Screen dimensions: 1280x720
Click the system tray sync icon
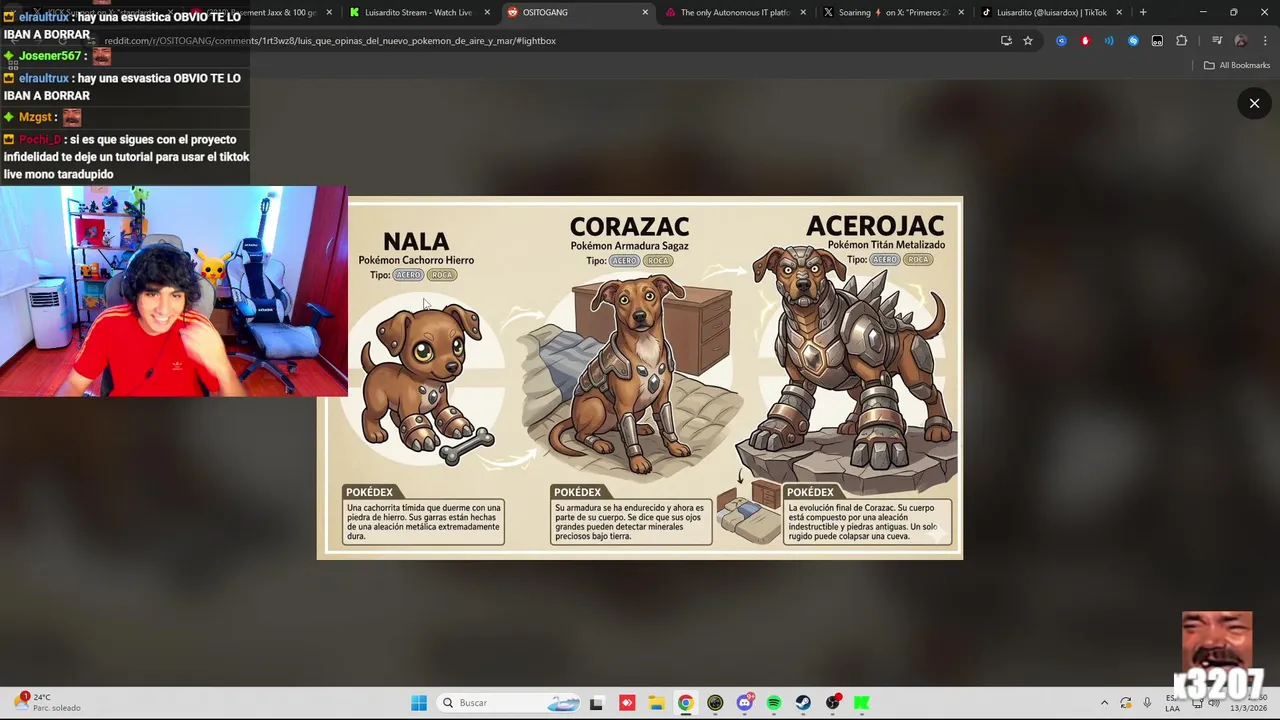[x=1126, y=703]
